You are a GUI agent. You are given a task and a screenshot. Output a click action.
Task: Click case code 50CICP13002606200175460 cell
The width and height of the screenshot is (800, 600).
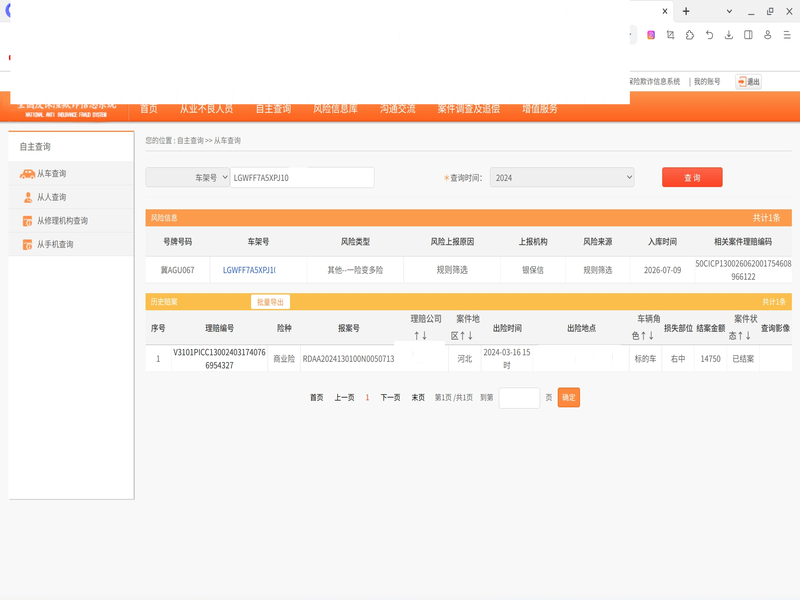(x=743, y=270)
